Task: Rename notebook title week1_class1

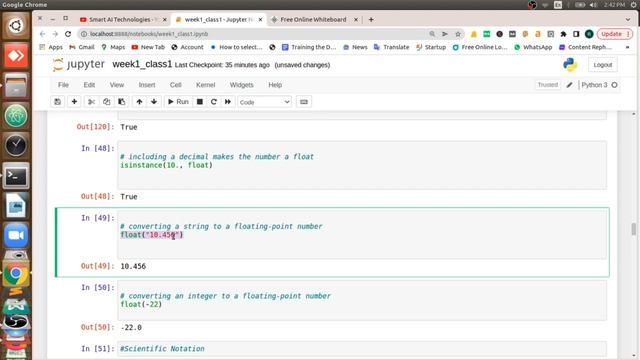Action: coord(142,64)
